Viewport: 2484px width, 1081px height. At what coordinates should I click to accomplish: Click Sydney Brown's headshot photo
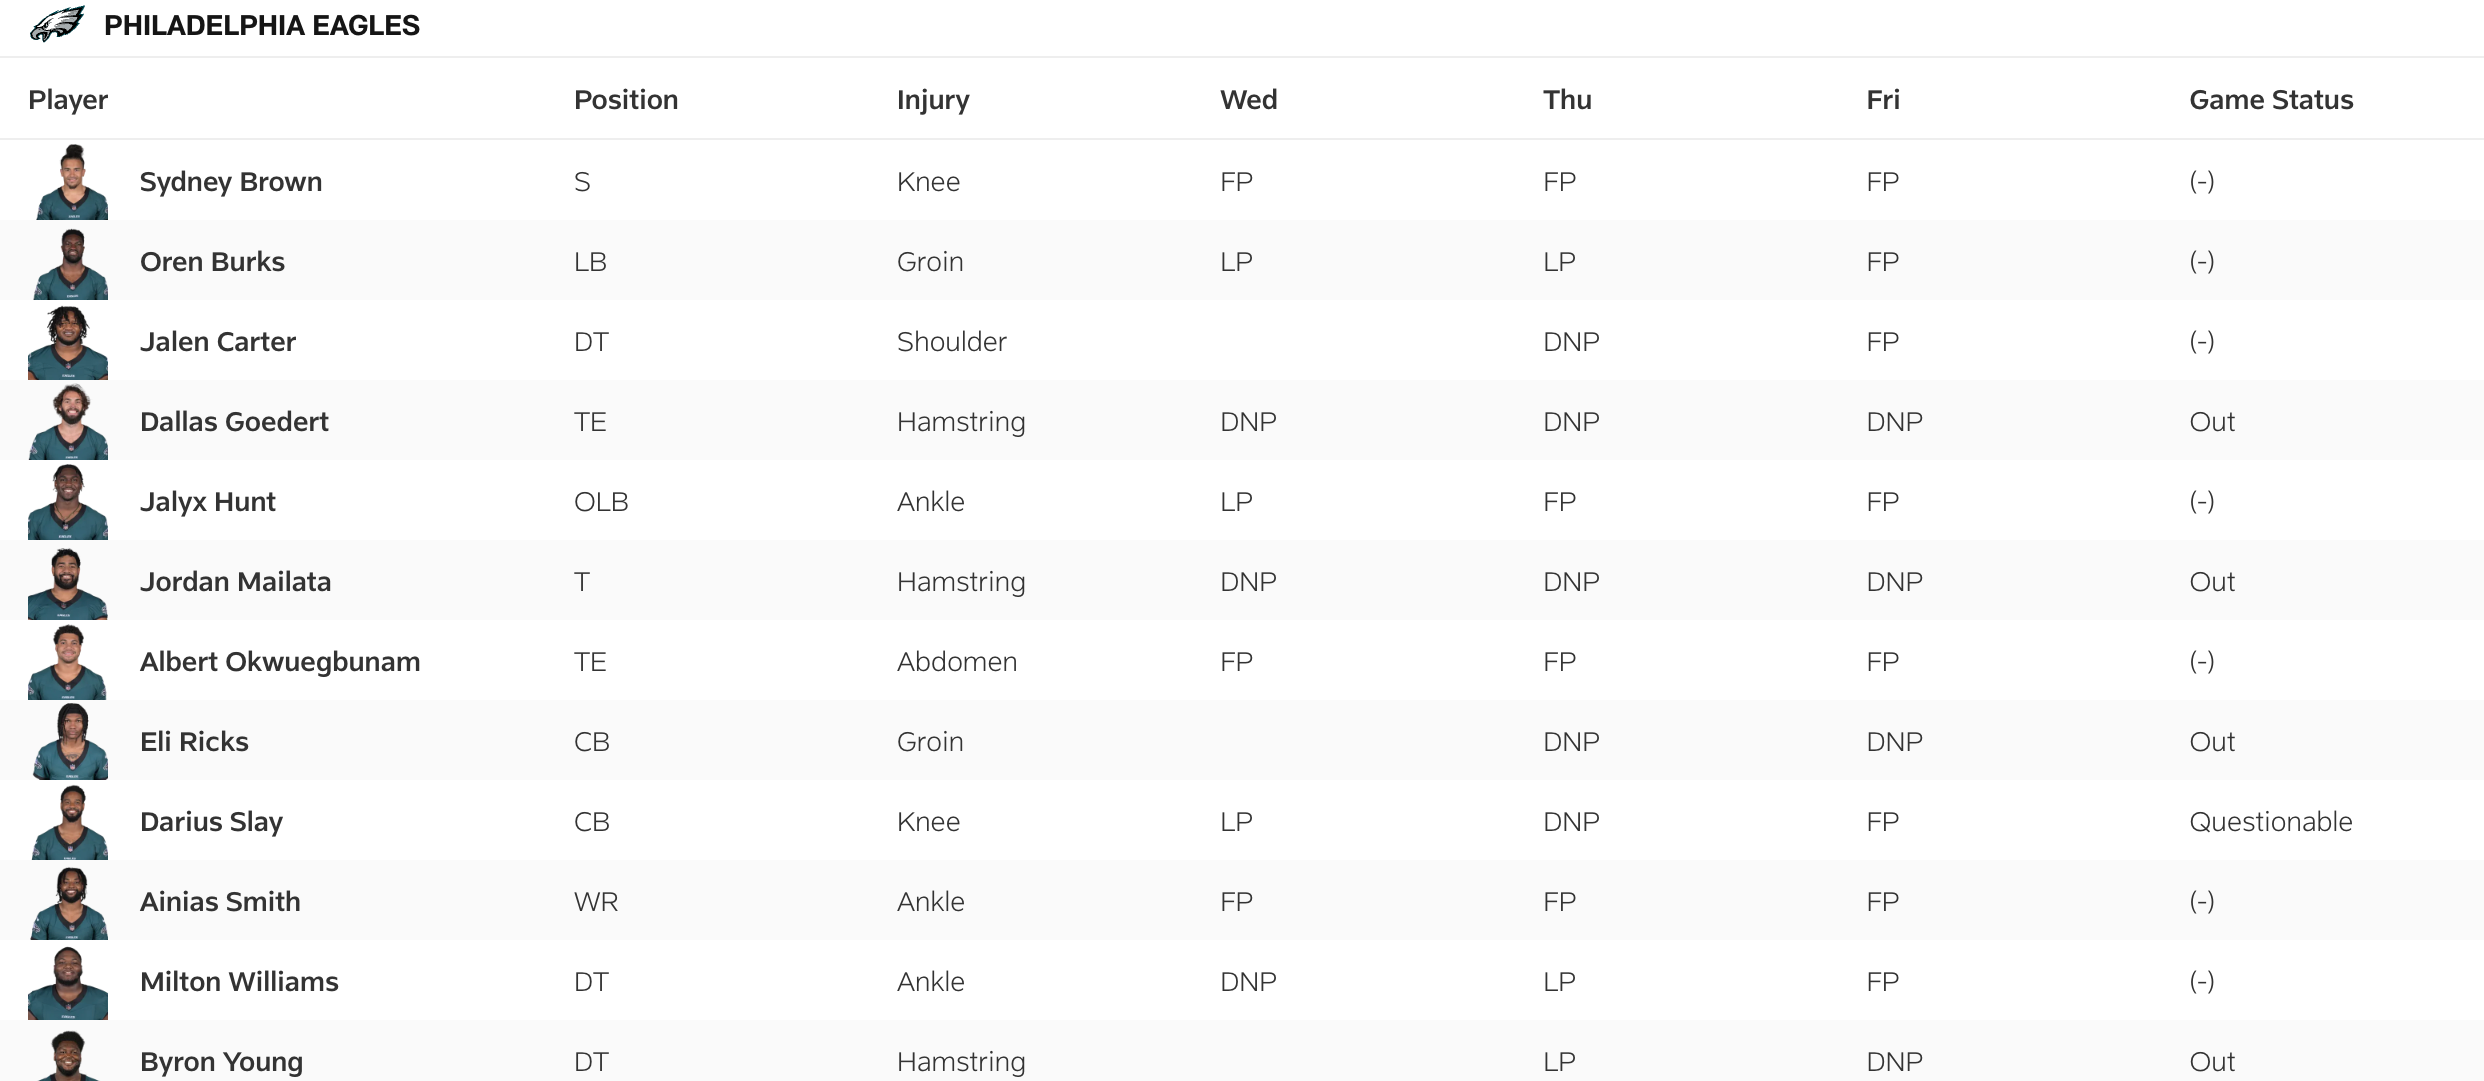click(71, 182)
